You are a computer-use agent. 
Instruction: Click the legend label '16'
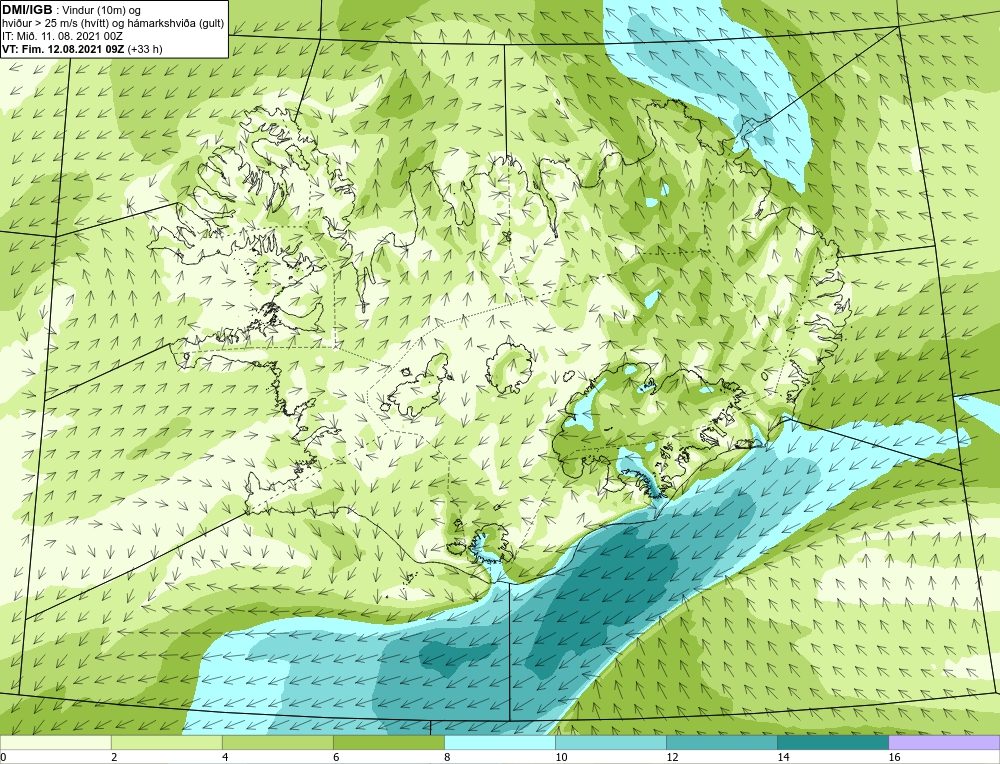tap(894, 757)
